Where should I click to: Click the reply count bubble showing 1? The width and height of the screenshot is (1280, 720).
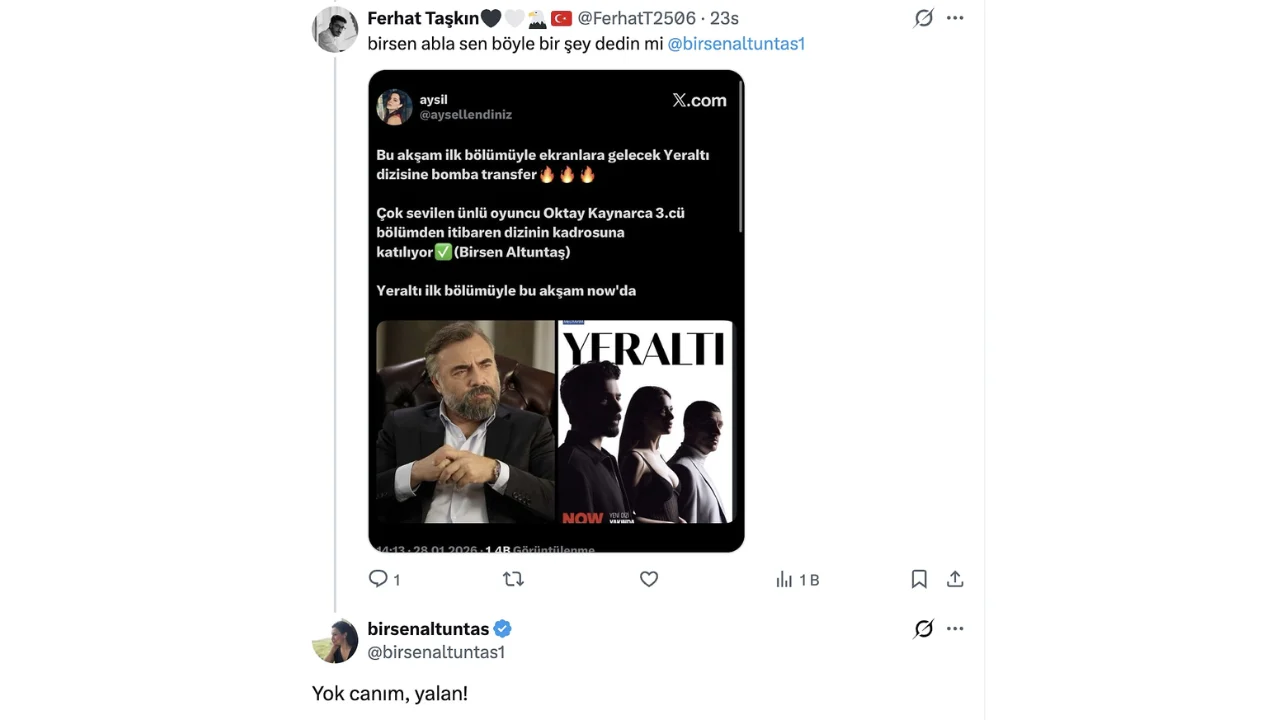386,579
